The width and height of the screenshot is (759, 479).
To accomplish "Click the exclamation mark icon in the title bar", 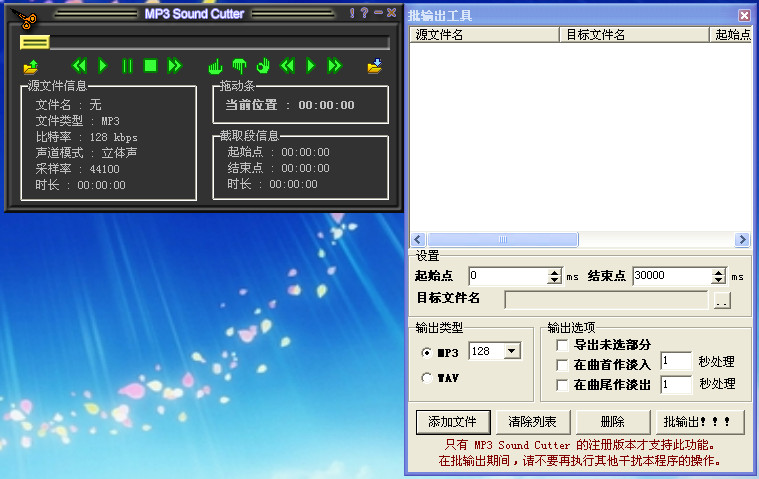I will click(352, 13).
